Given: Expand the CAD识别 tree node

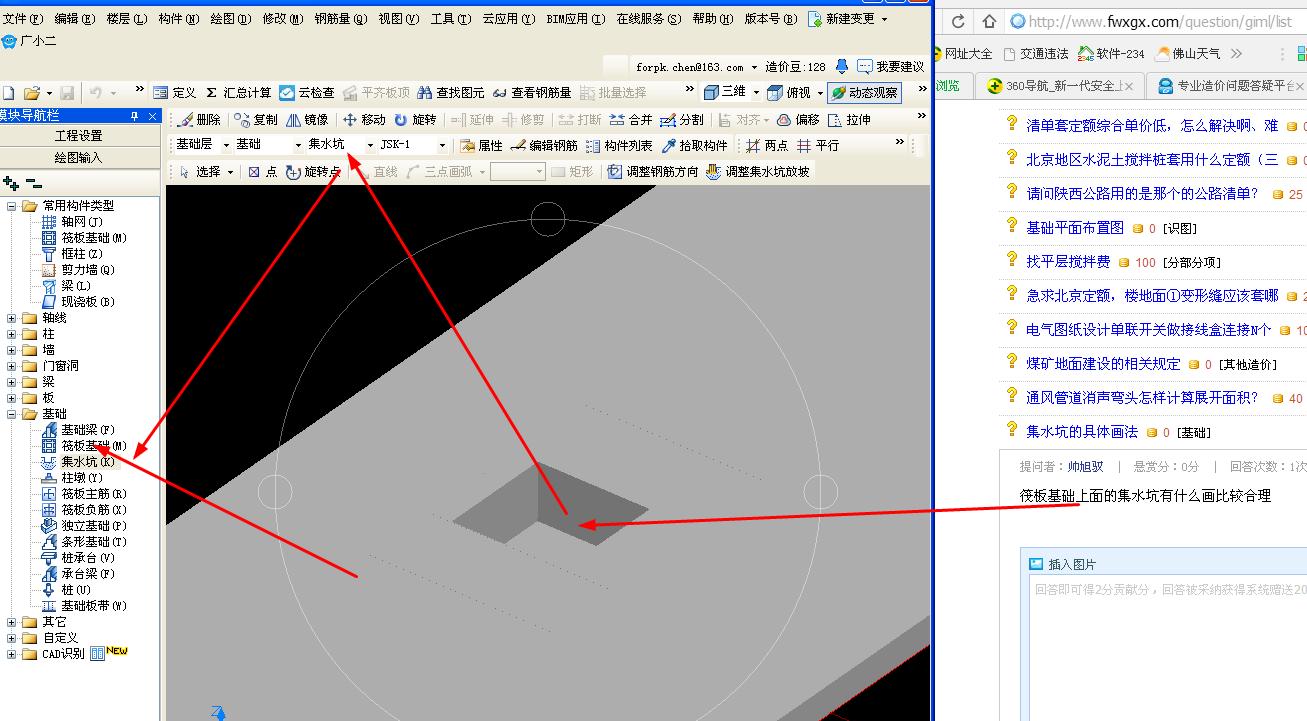Looking at the screenshot, I should 11,654.
